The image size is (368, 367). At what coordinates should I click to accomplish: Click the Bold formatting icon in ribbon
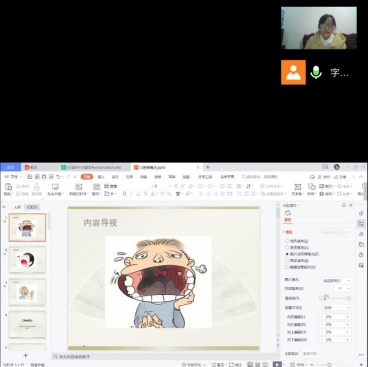[124, 194]
